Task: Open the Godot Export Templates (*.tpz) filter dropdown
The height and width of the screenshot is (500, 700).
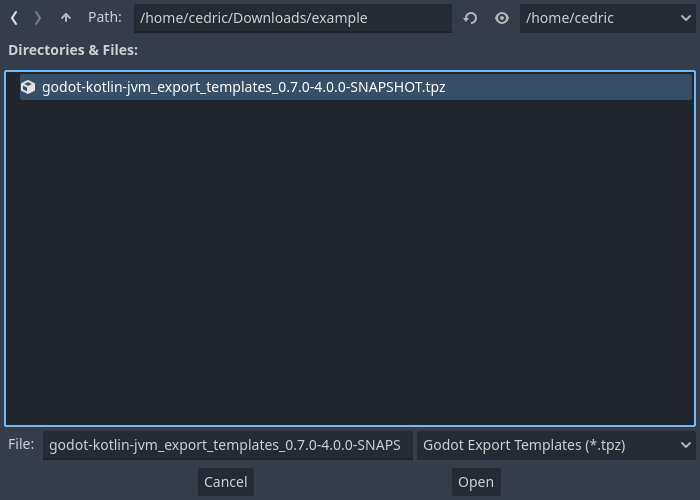Action: coord(556,445)
